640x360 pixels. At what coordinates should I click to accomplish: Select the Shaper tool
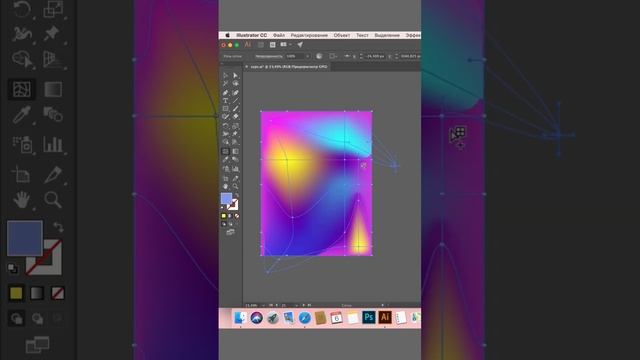225,117
